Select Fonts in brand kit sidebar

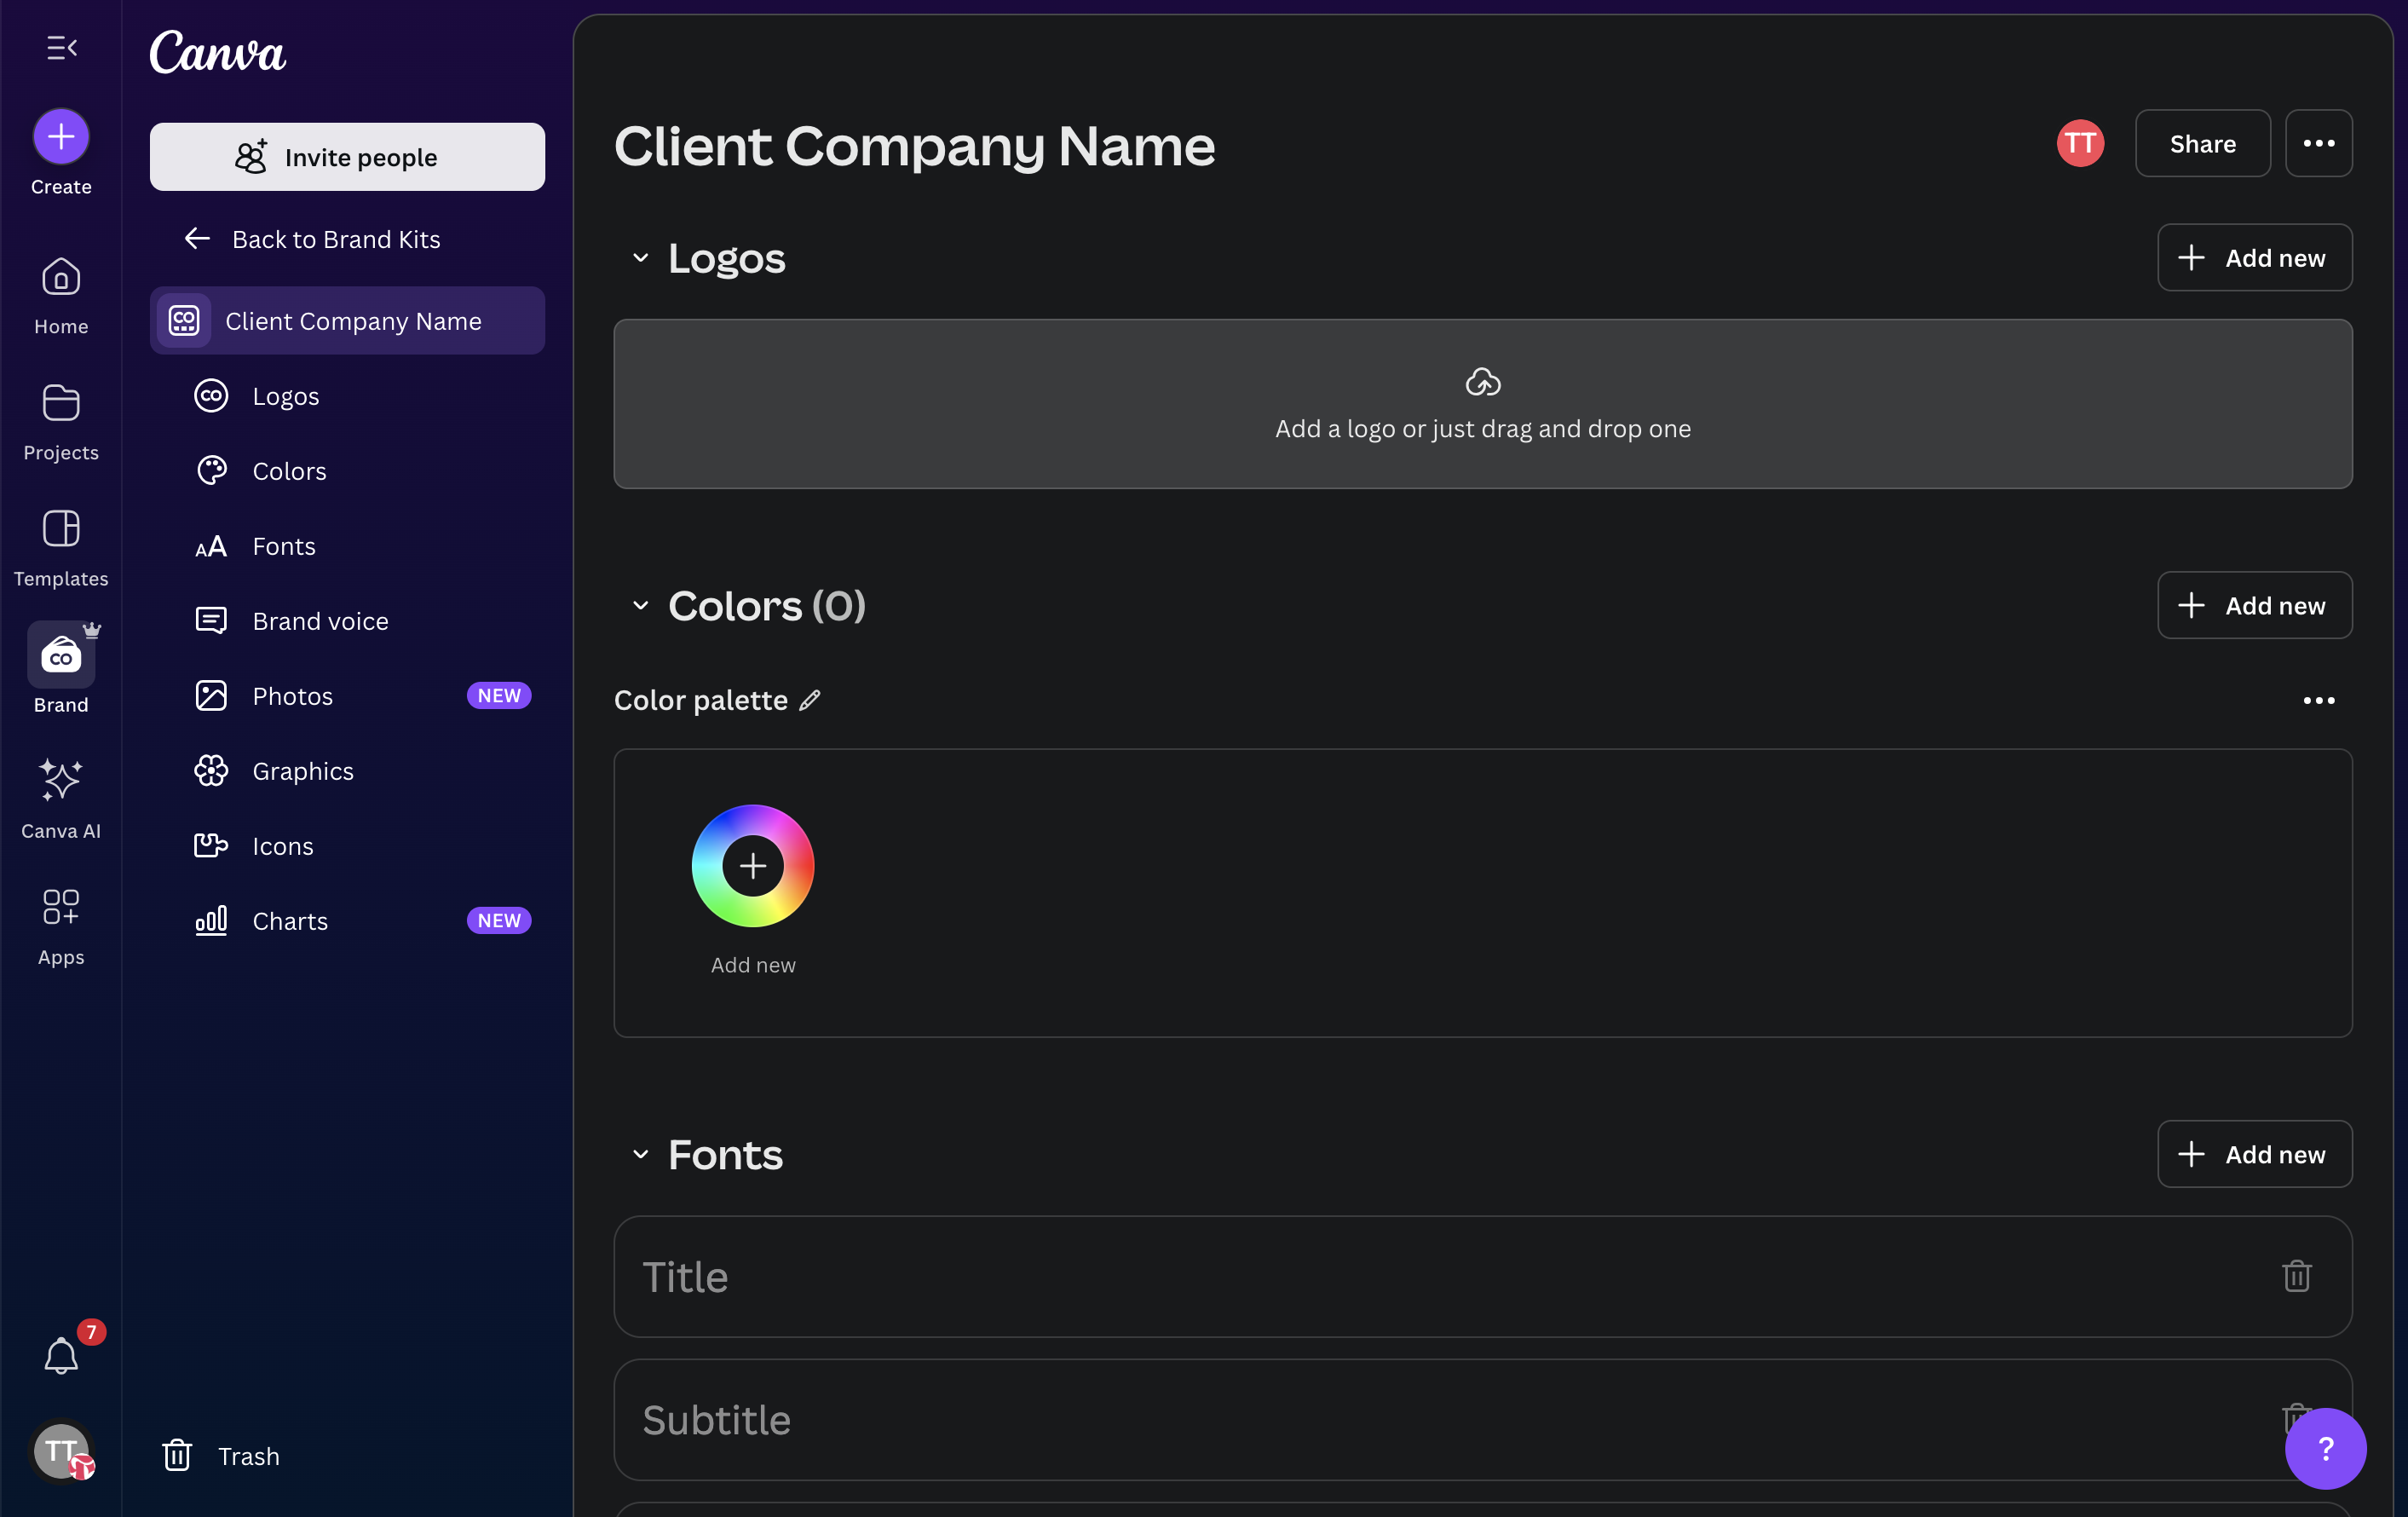(347, 546)
